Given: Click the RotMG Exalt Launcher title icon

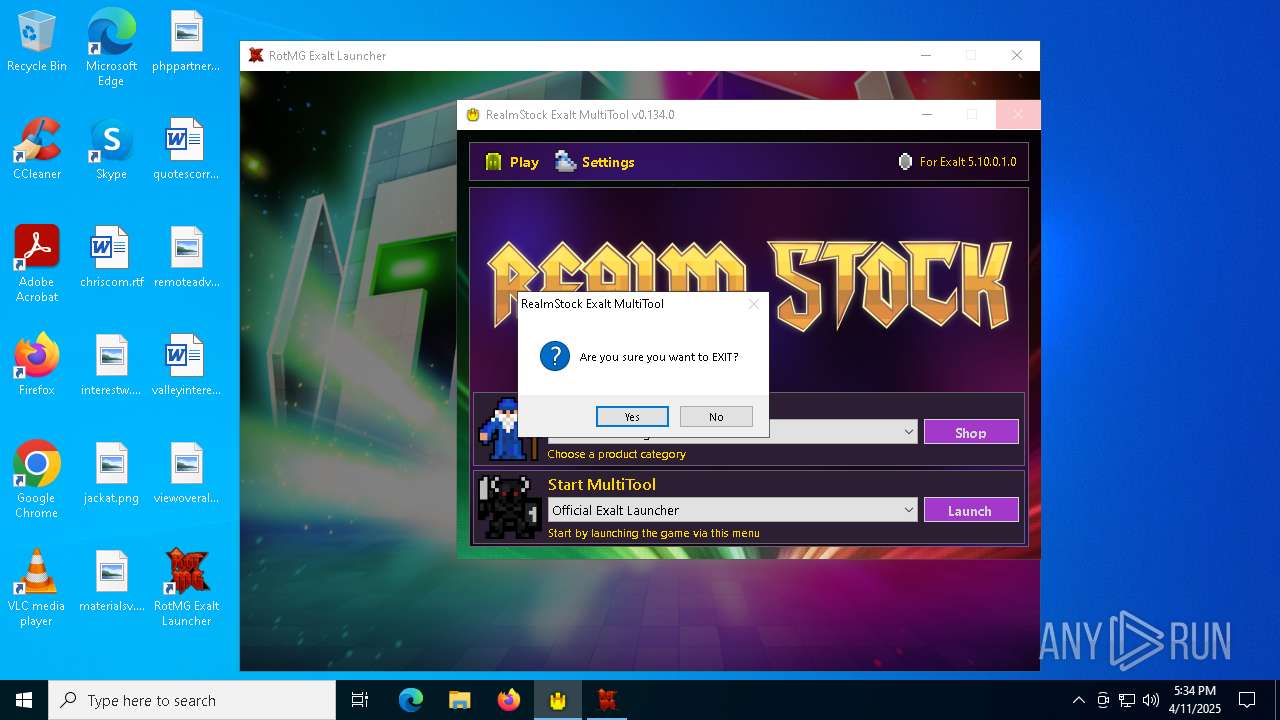Looking at the screenshot, I should point(256,56).
